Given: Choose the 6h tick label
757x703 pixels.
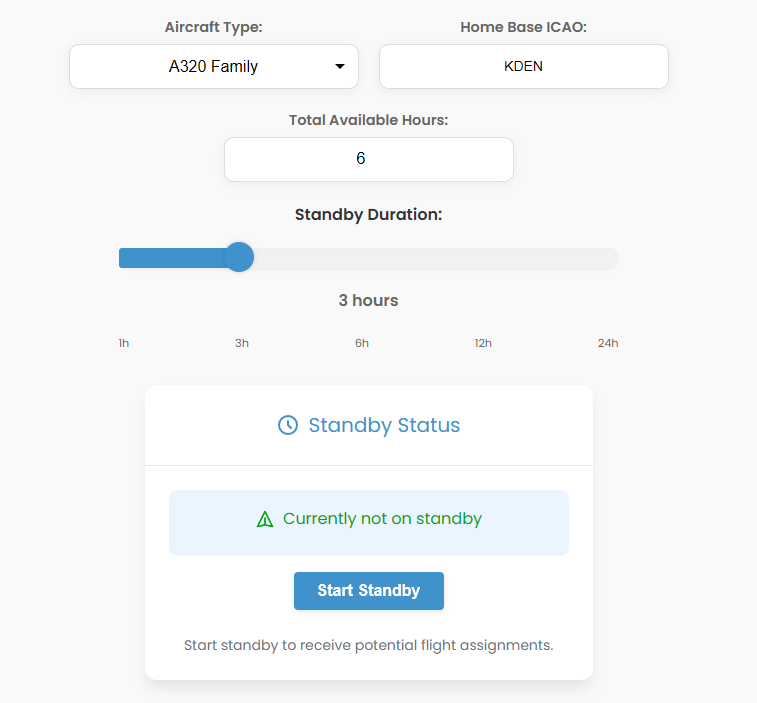Looking at the screenshot, I should (362, 343).
